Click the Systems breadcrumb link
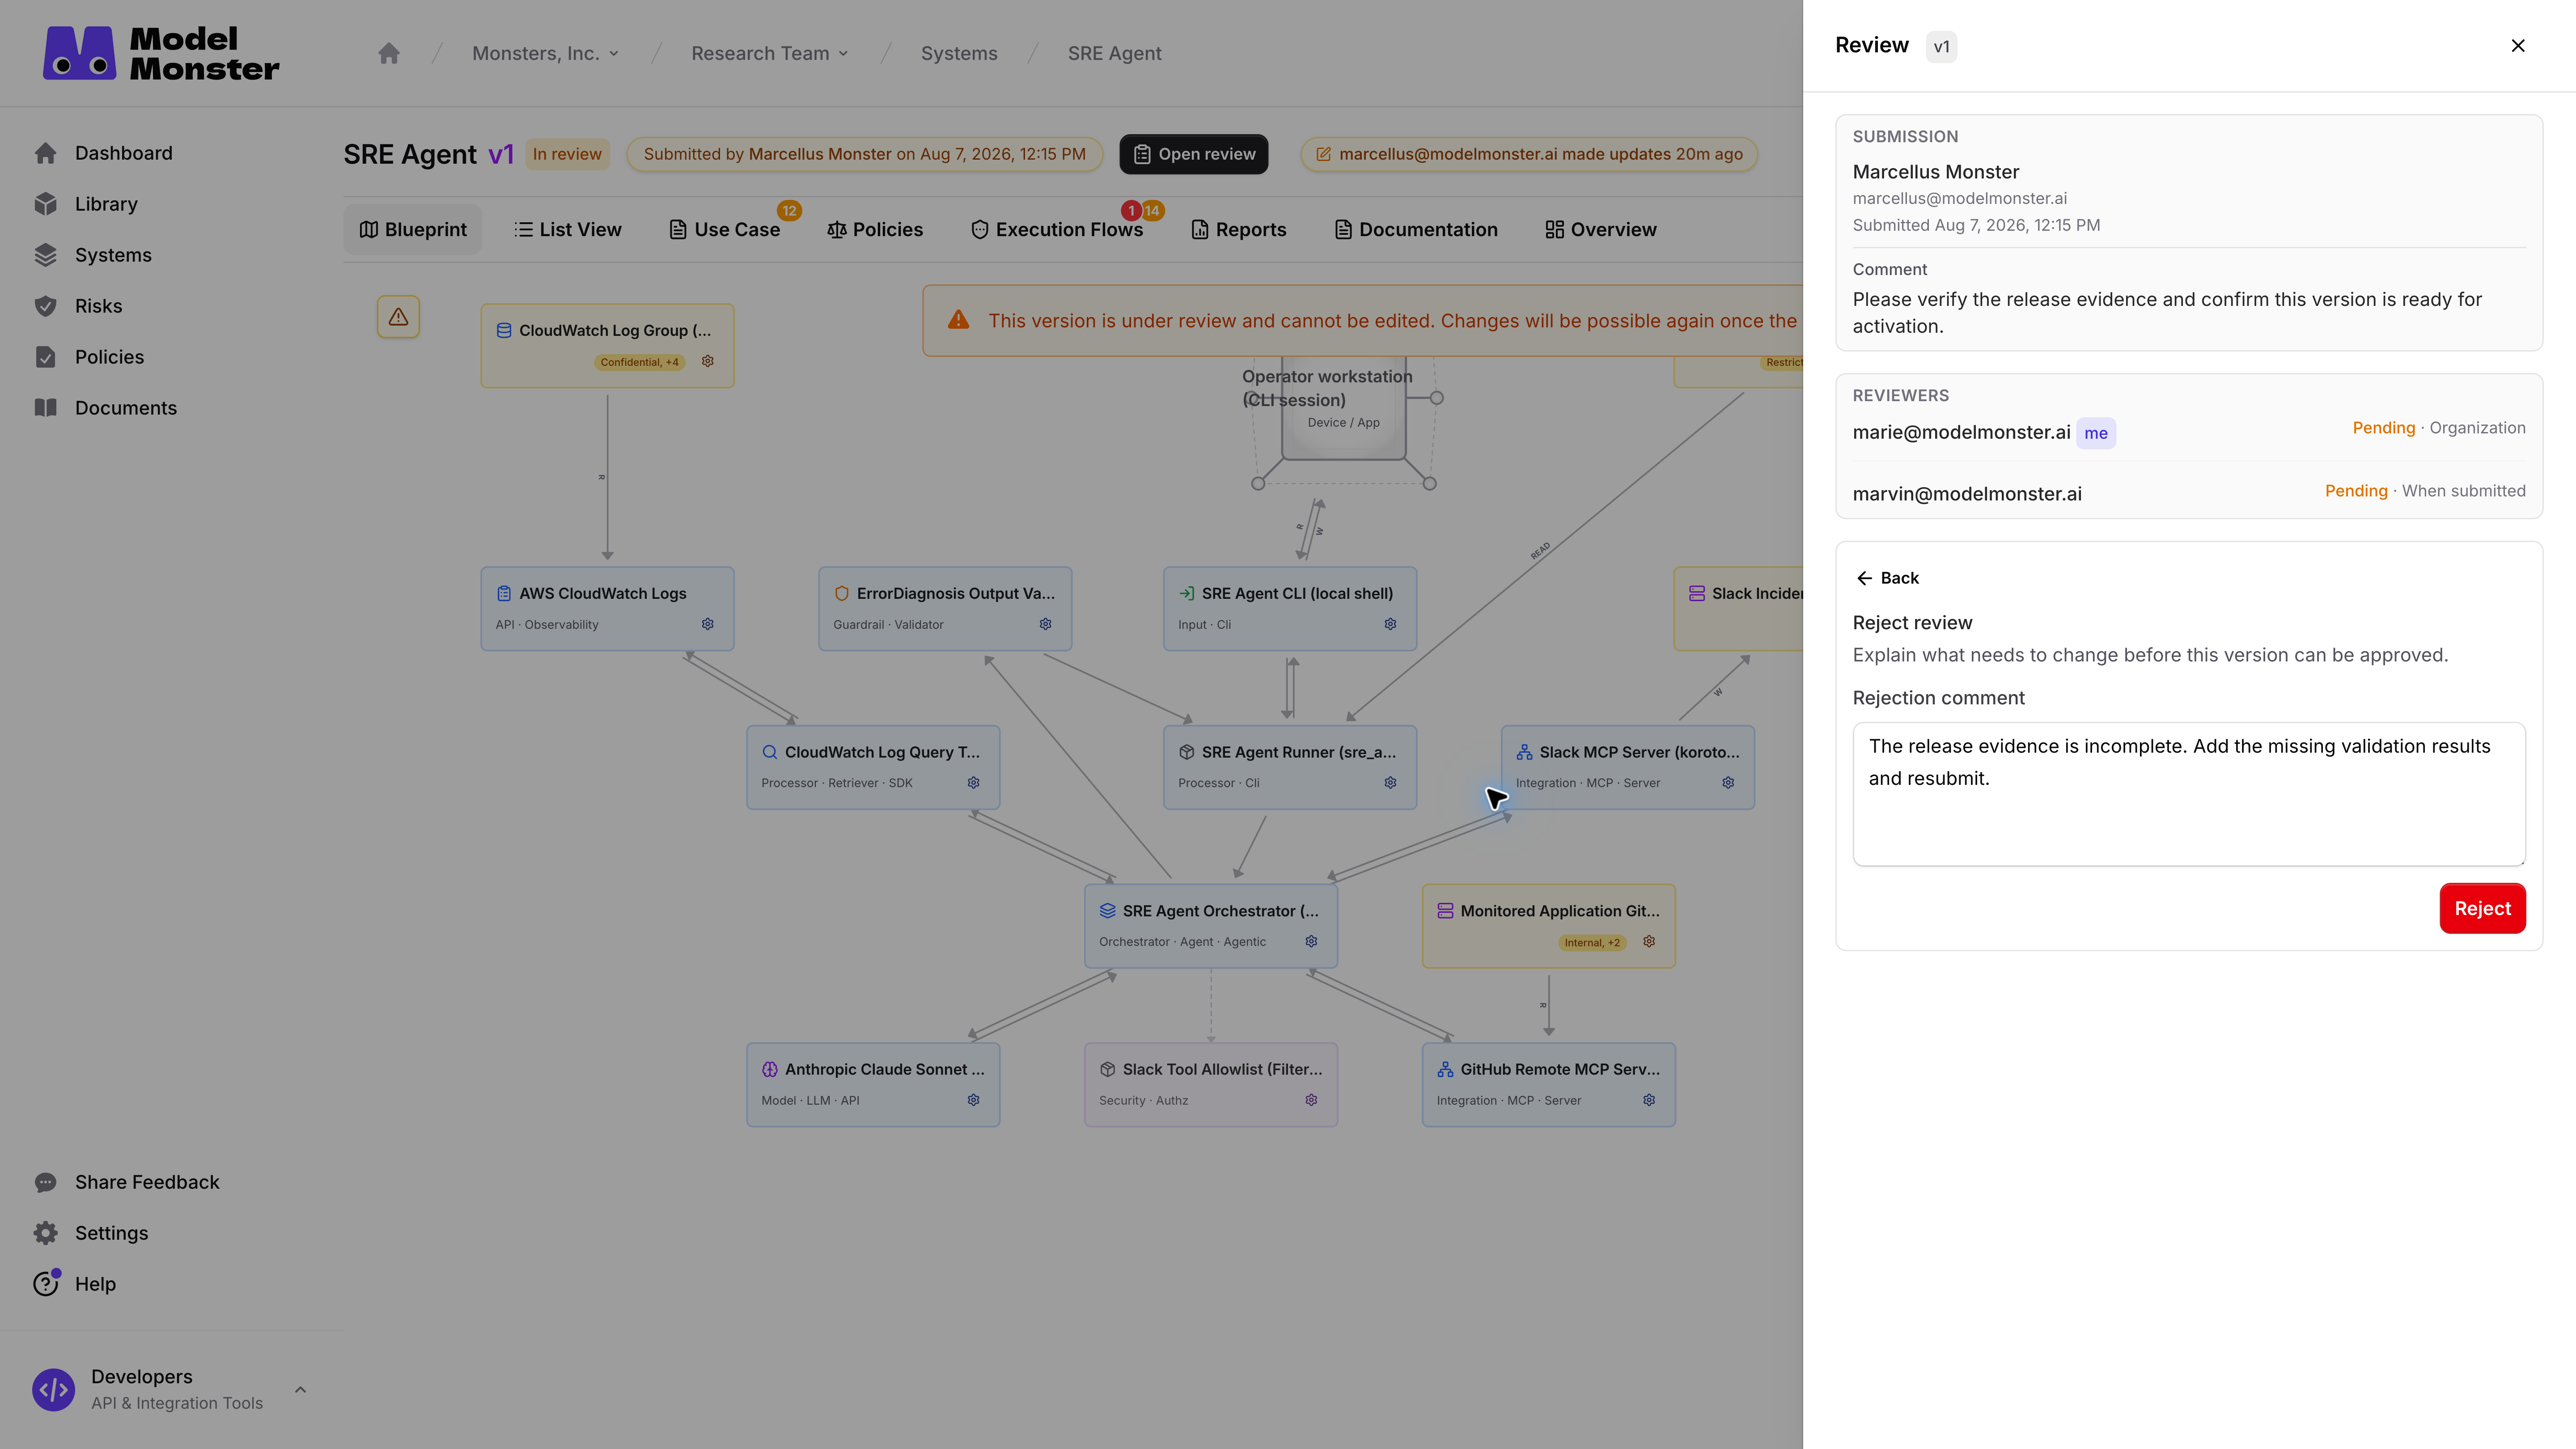Viewport: 2576px width, 1449px height. click(959, 53)
